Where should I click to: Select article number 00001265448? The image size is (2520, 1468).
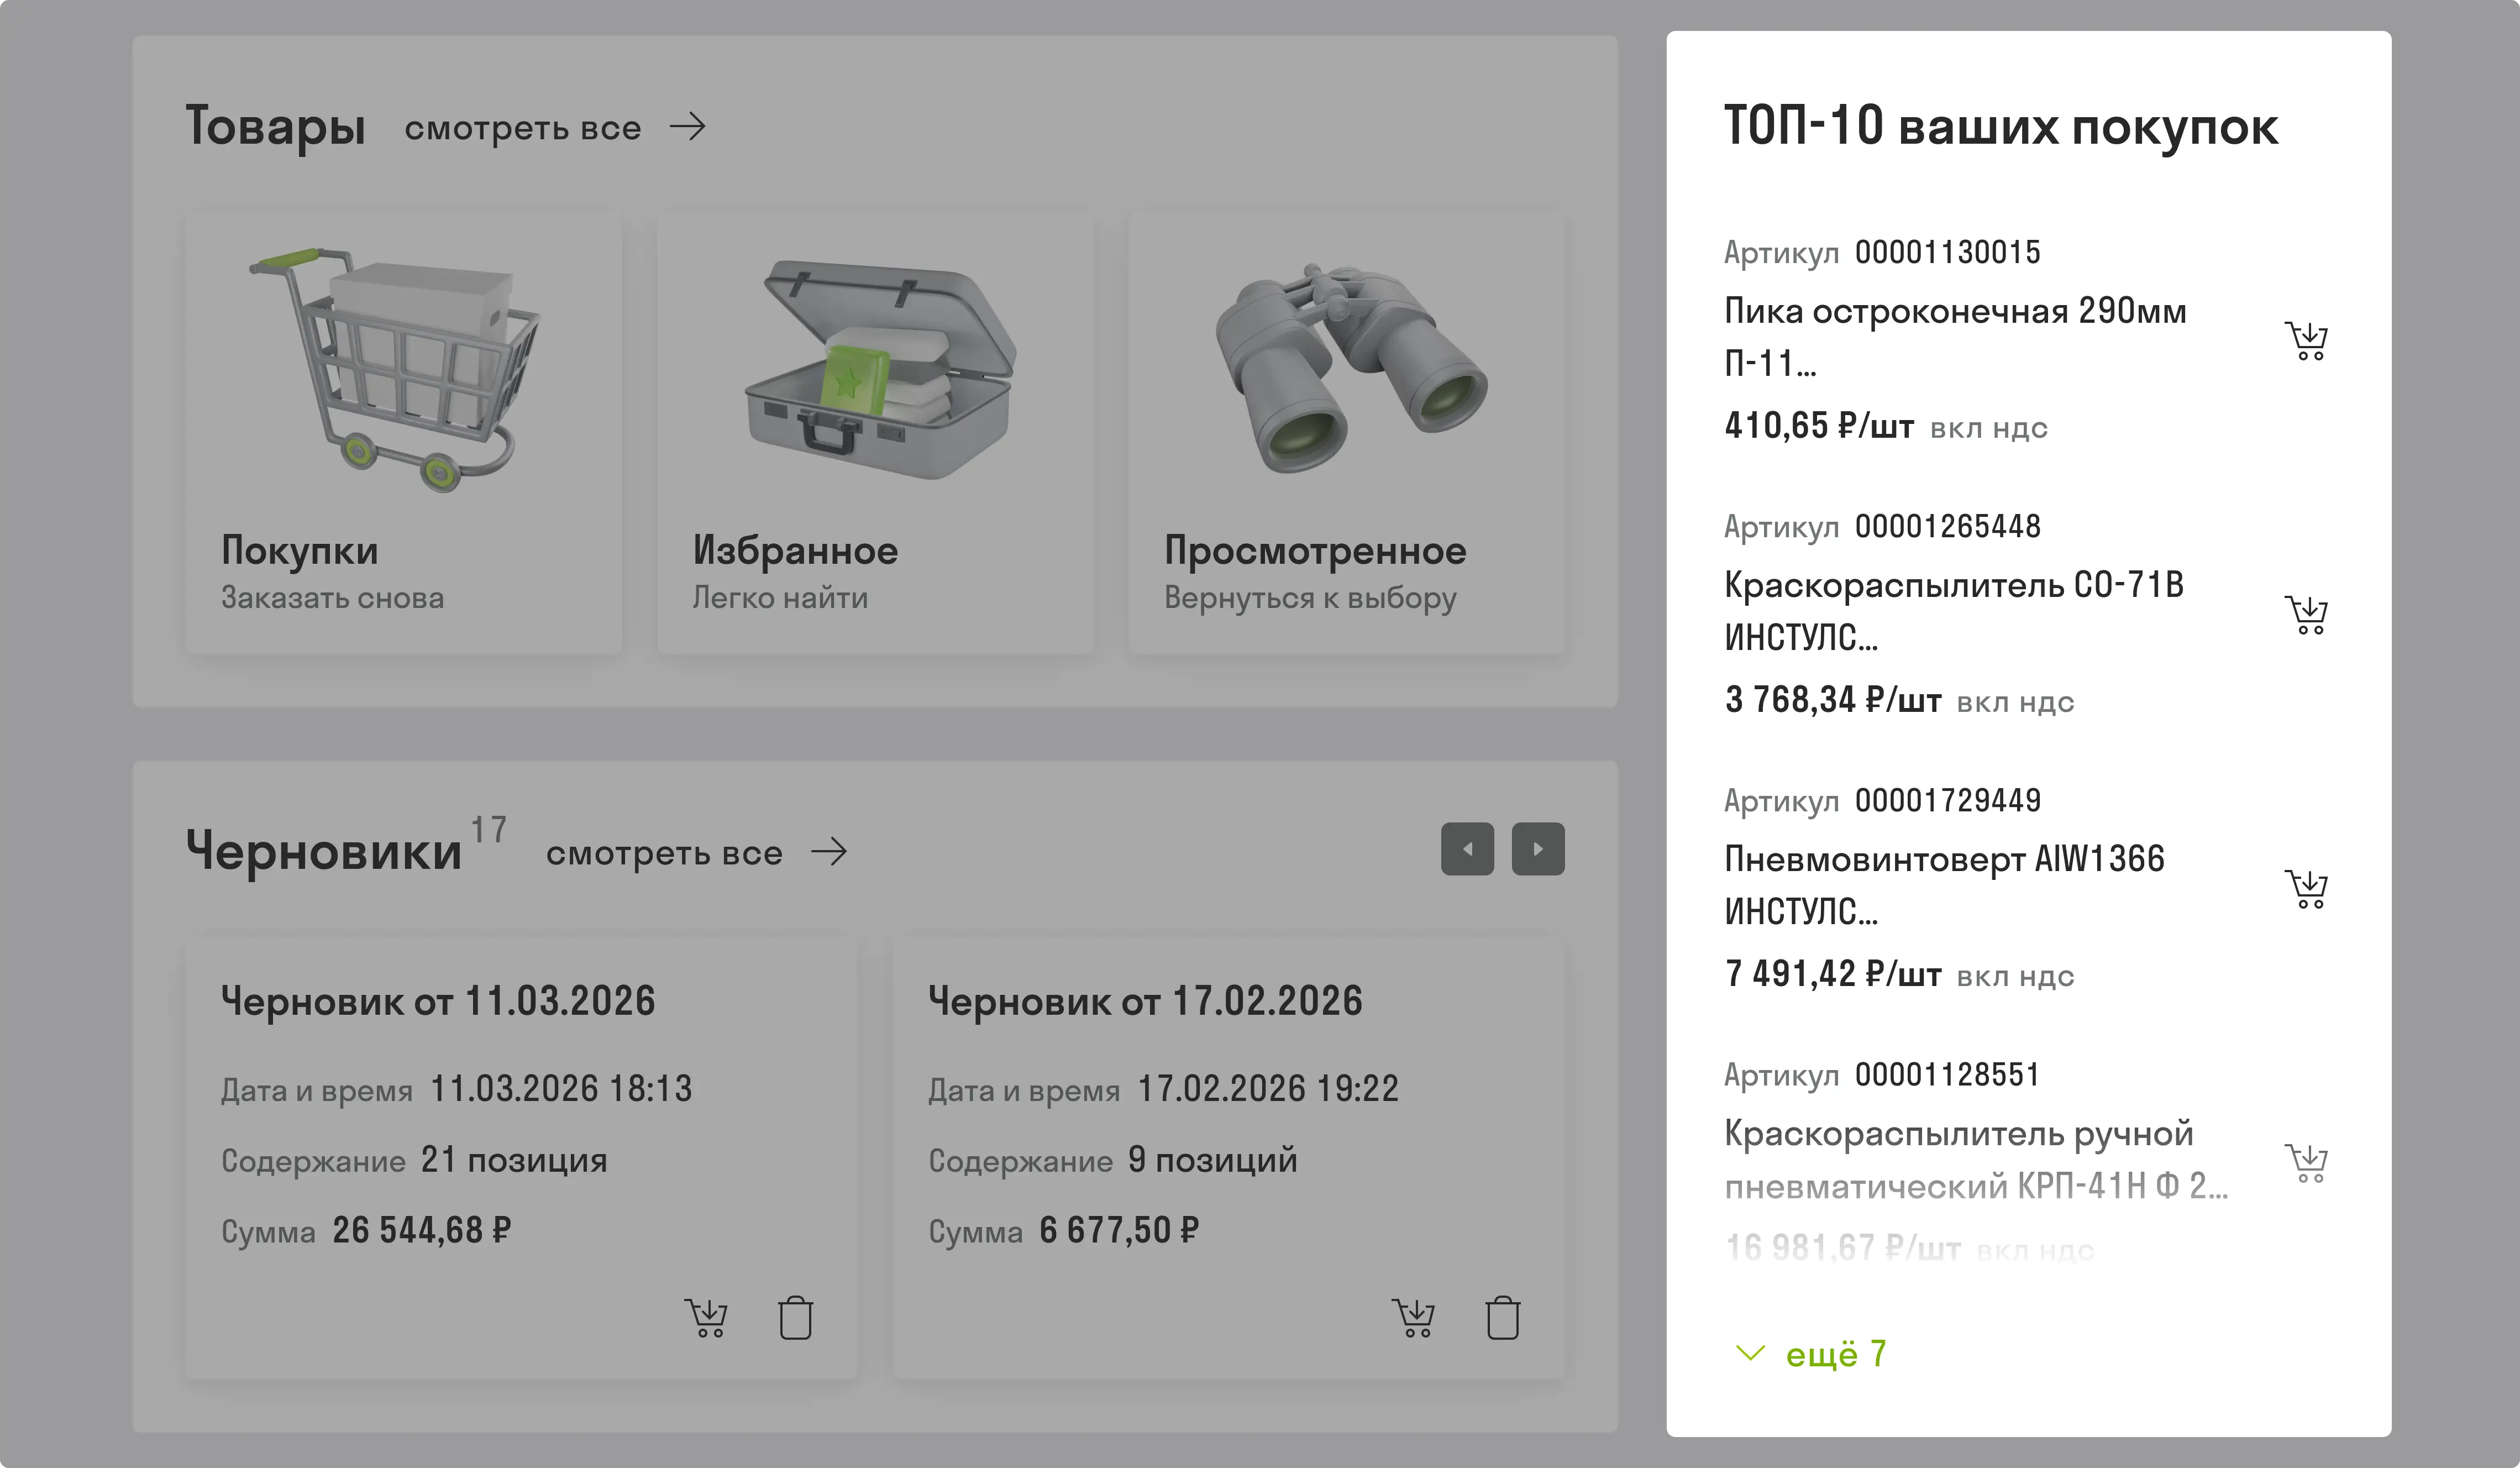pos(1948,526)
